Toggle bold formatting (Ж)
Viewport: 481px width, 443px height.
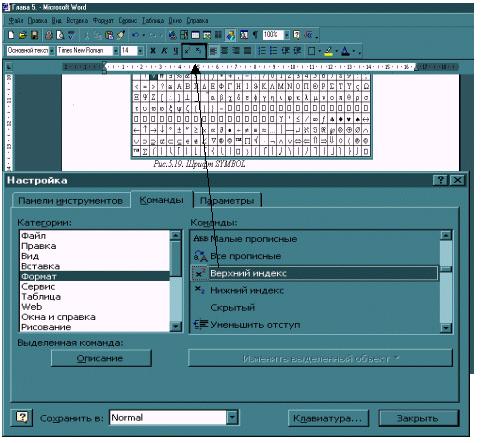(153, 51)
